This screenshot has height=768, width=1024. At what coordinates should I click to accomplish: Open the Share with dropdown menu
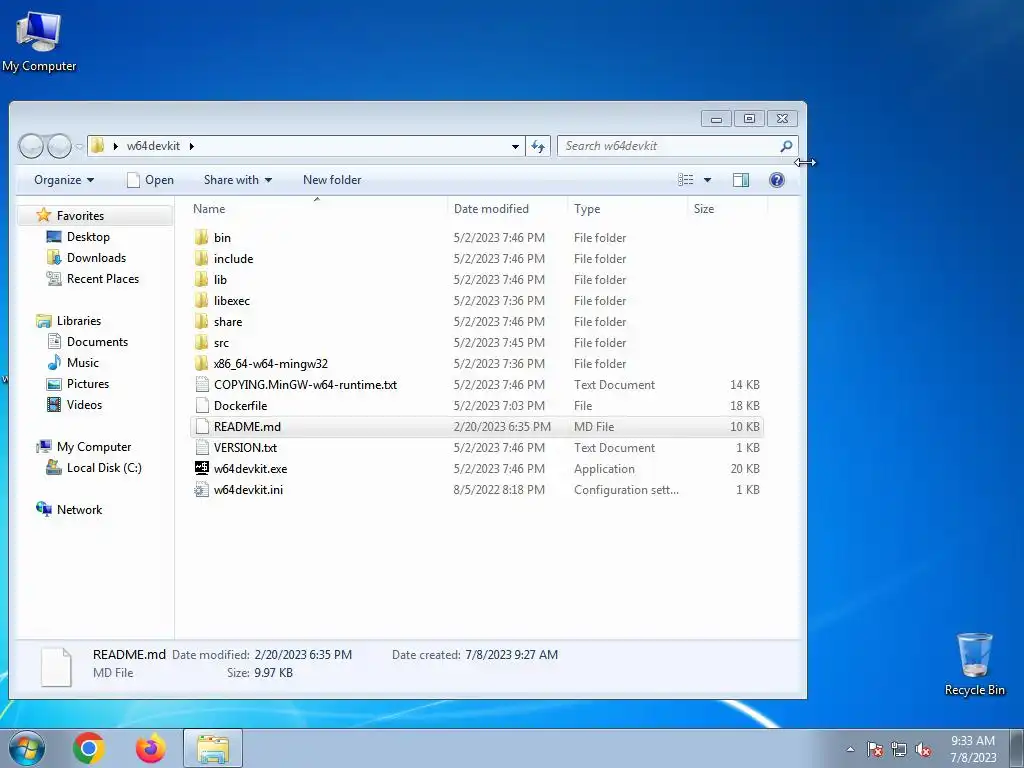(x=238, y=180)
